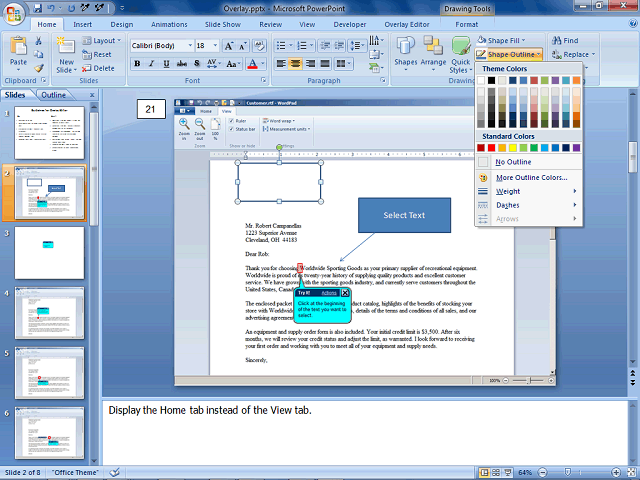Pick the yellow standard color swatch
640x480 pixels.
click(x=513, y=148)
